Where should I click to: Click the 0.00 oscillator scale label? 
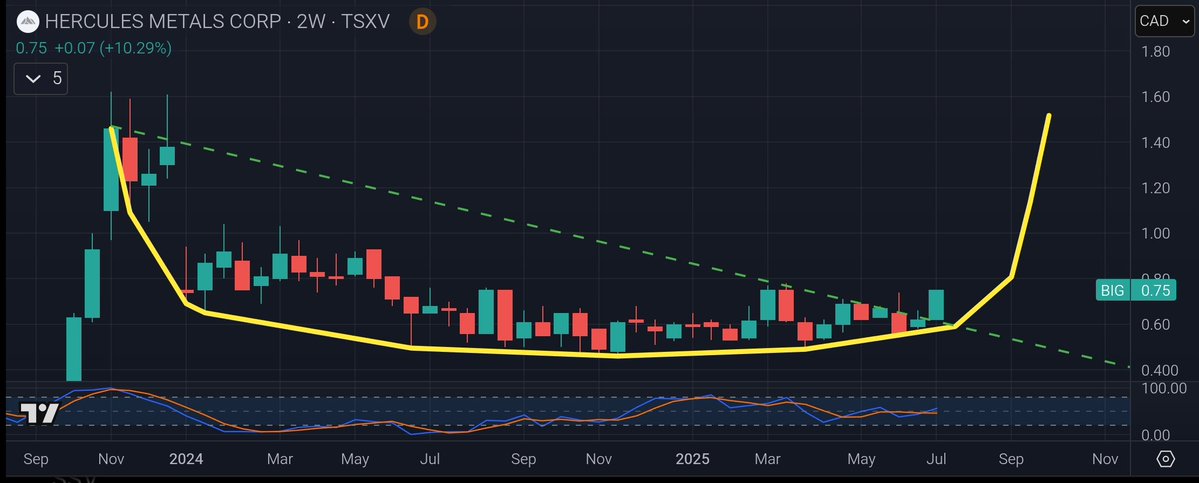click(1155, 436)
